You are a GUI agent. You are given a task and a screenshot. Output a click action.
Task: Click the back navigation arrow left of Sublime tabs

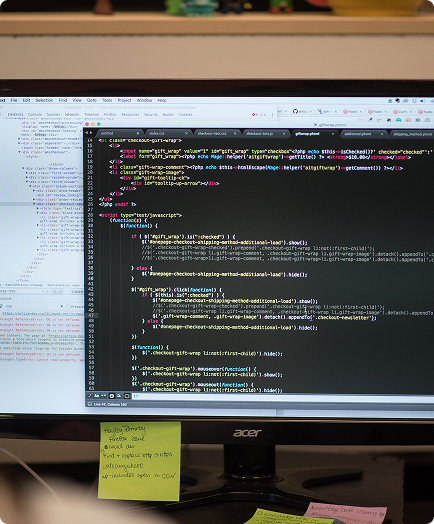[x=87, y=133]
